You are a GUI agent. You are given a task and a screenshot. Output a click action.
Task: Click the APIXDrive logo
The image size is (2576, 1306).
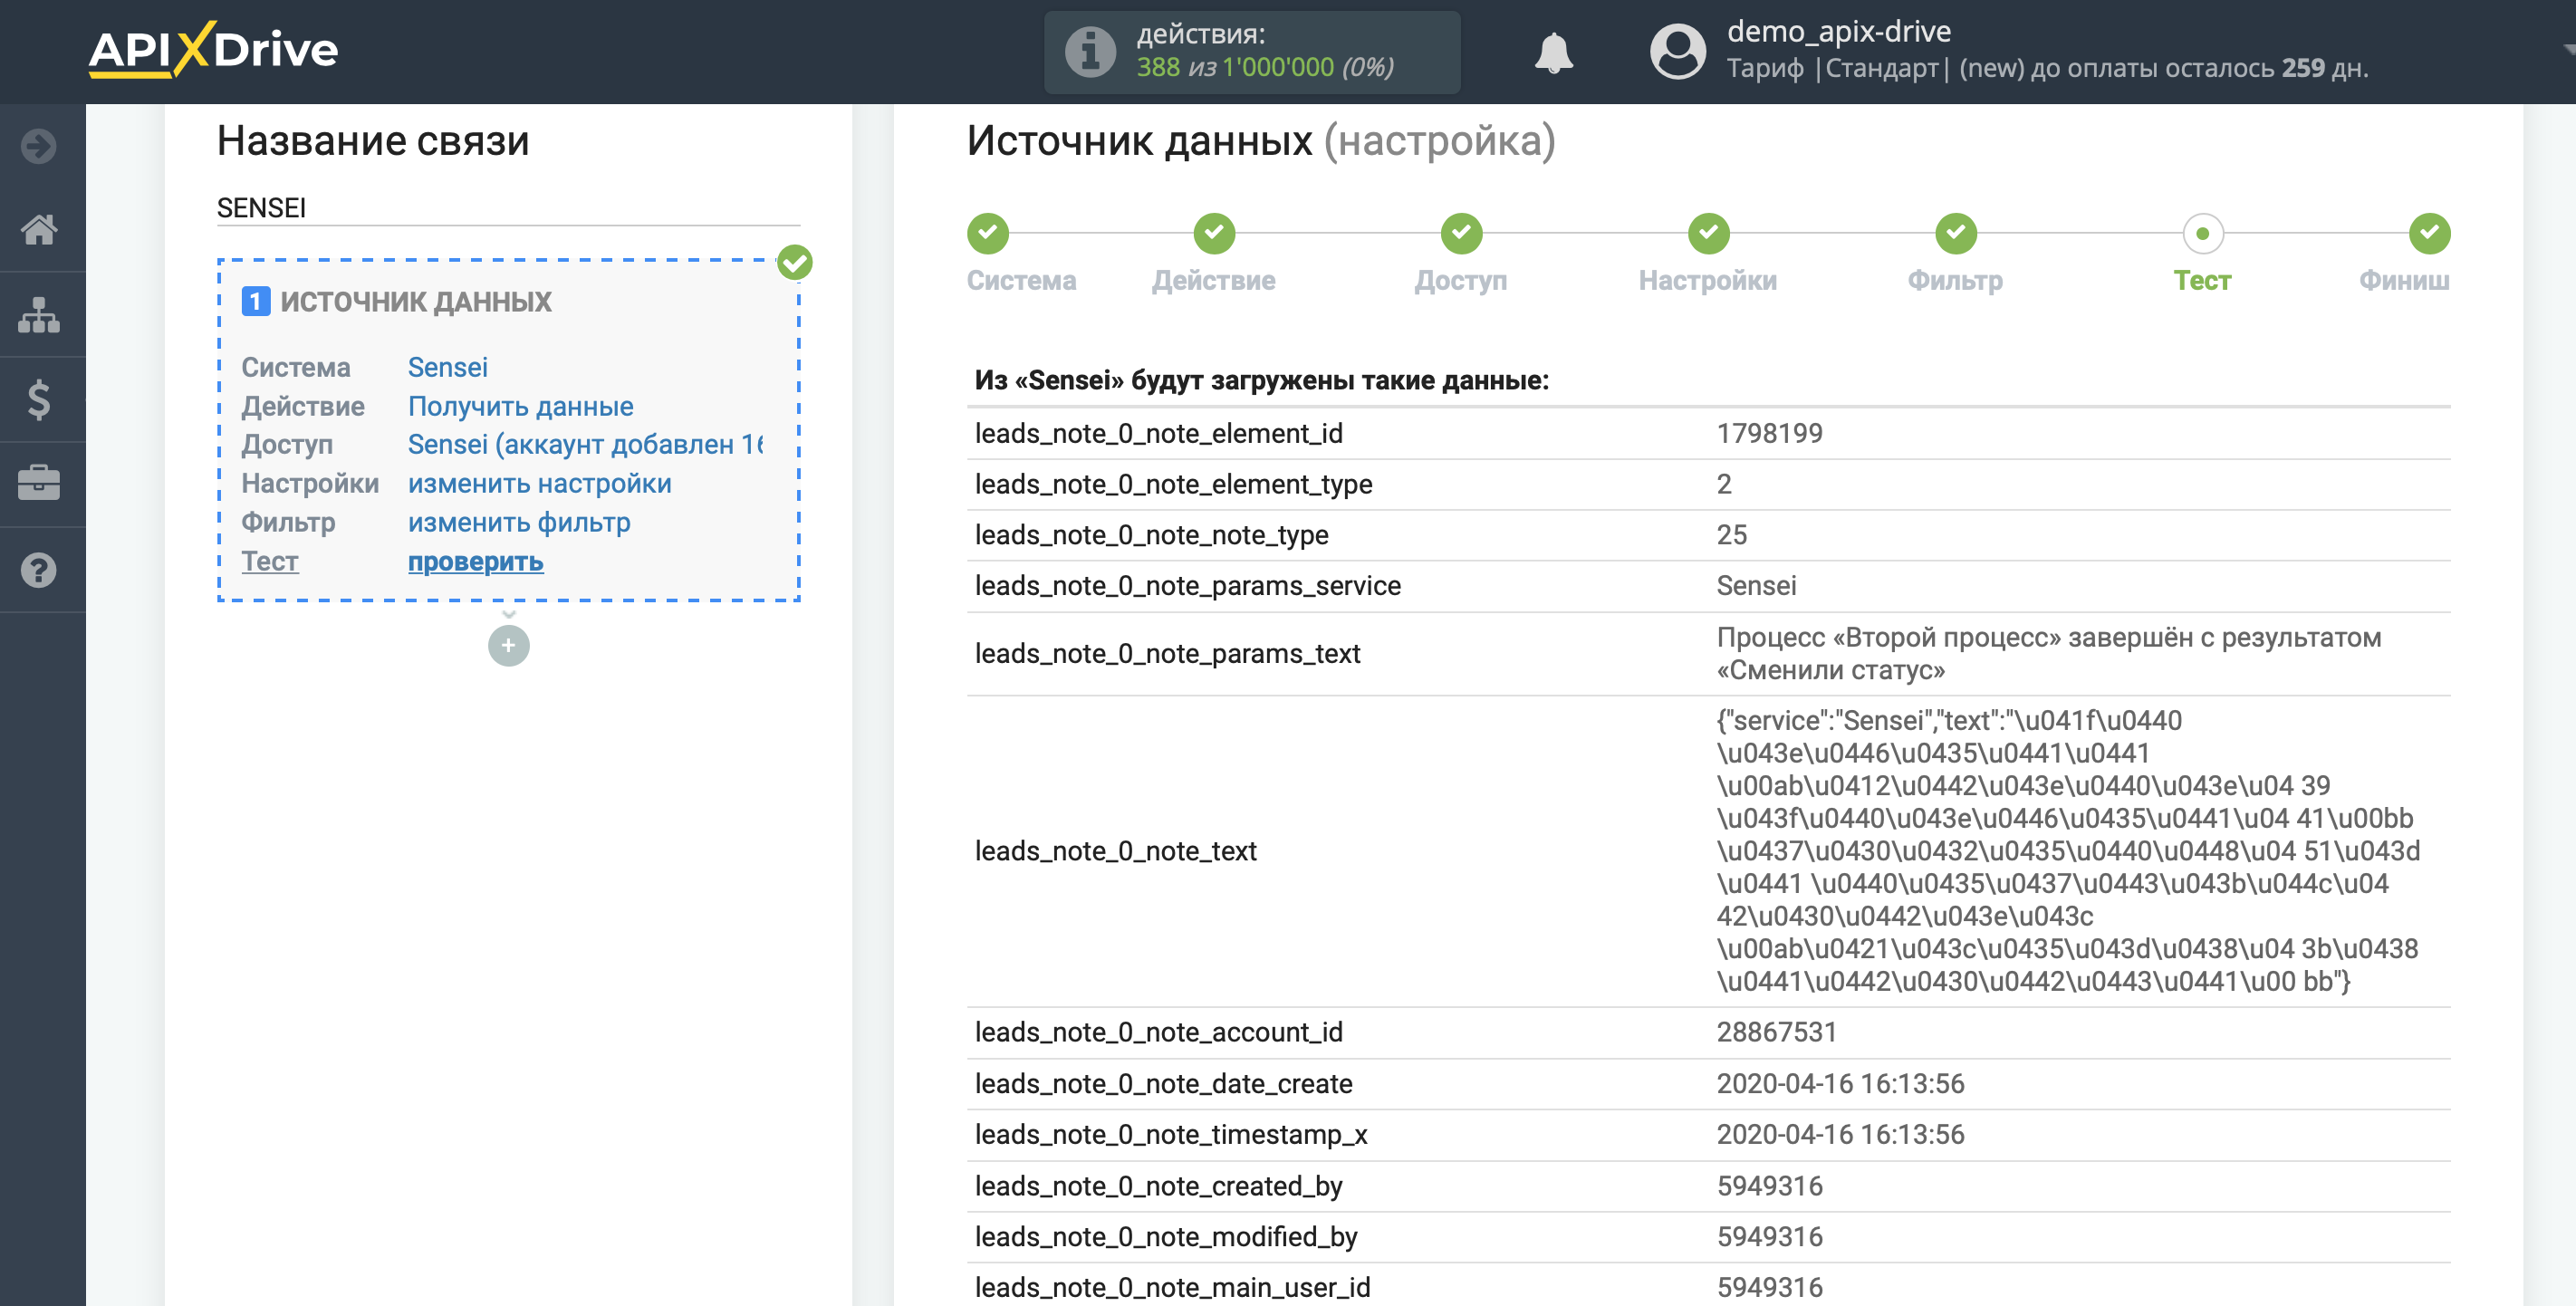point(213,50)
